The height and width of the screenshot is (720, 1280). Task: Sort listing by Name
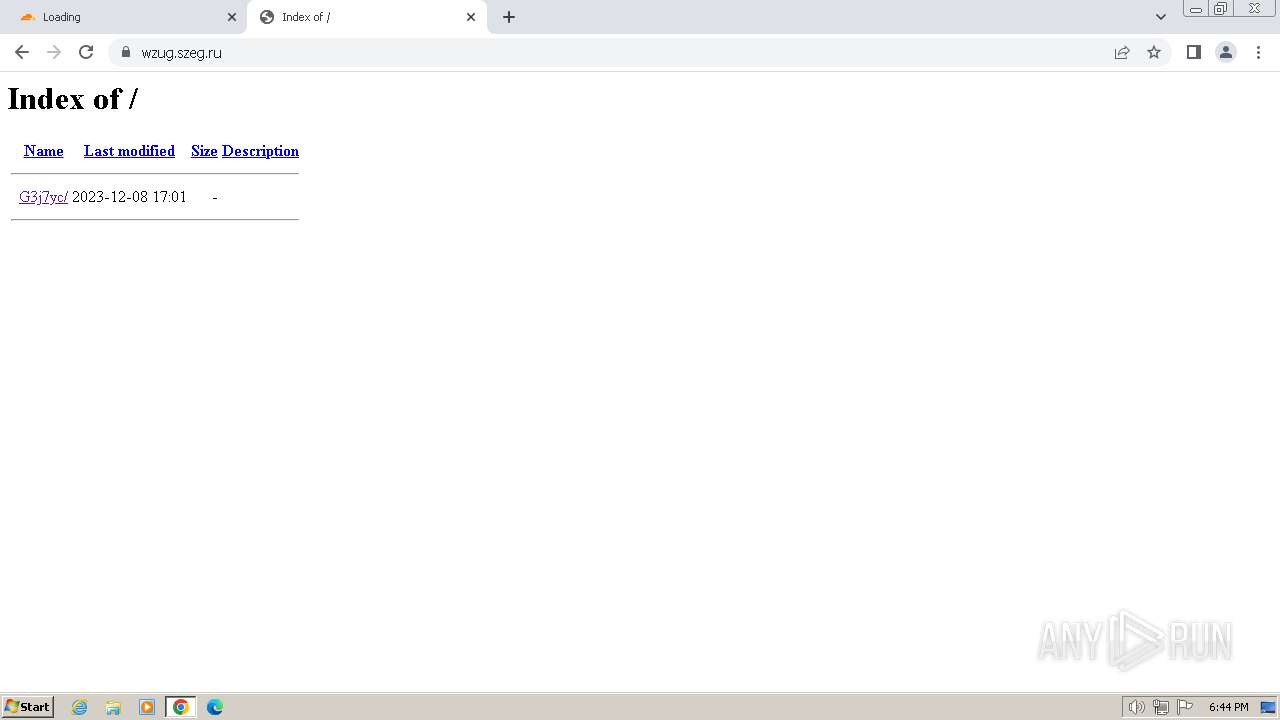point(44,151)
